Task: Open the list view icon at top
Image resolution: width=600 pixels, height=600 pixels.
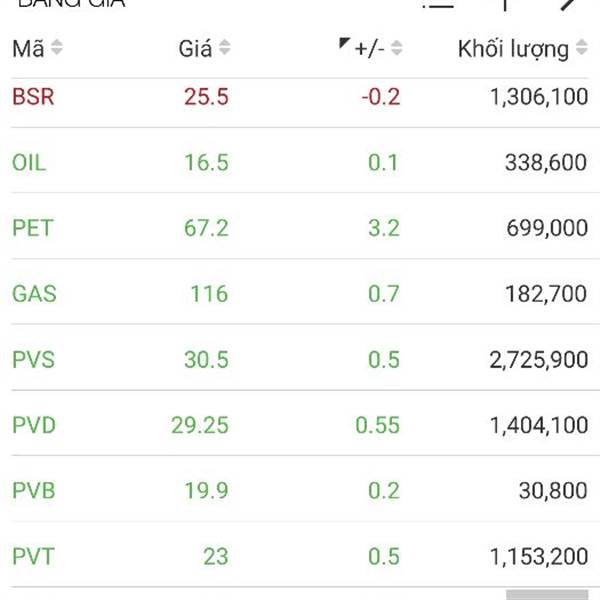Action: pyautogui.click(x=438, y=5)
